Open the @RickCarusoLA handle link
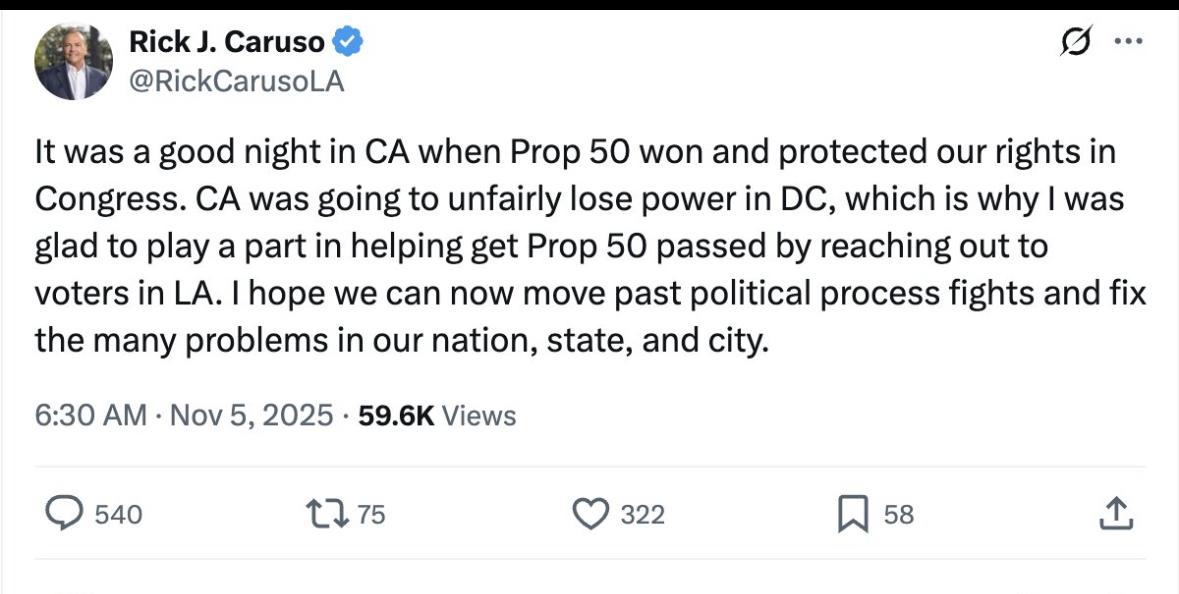The image size is (1179, 594). (236, 82)
